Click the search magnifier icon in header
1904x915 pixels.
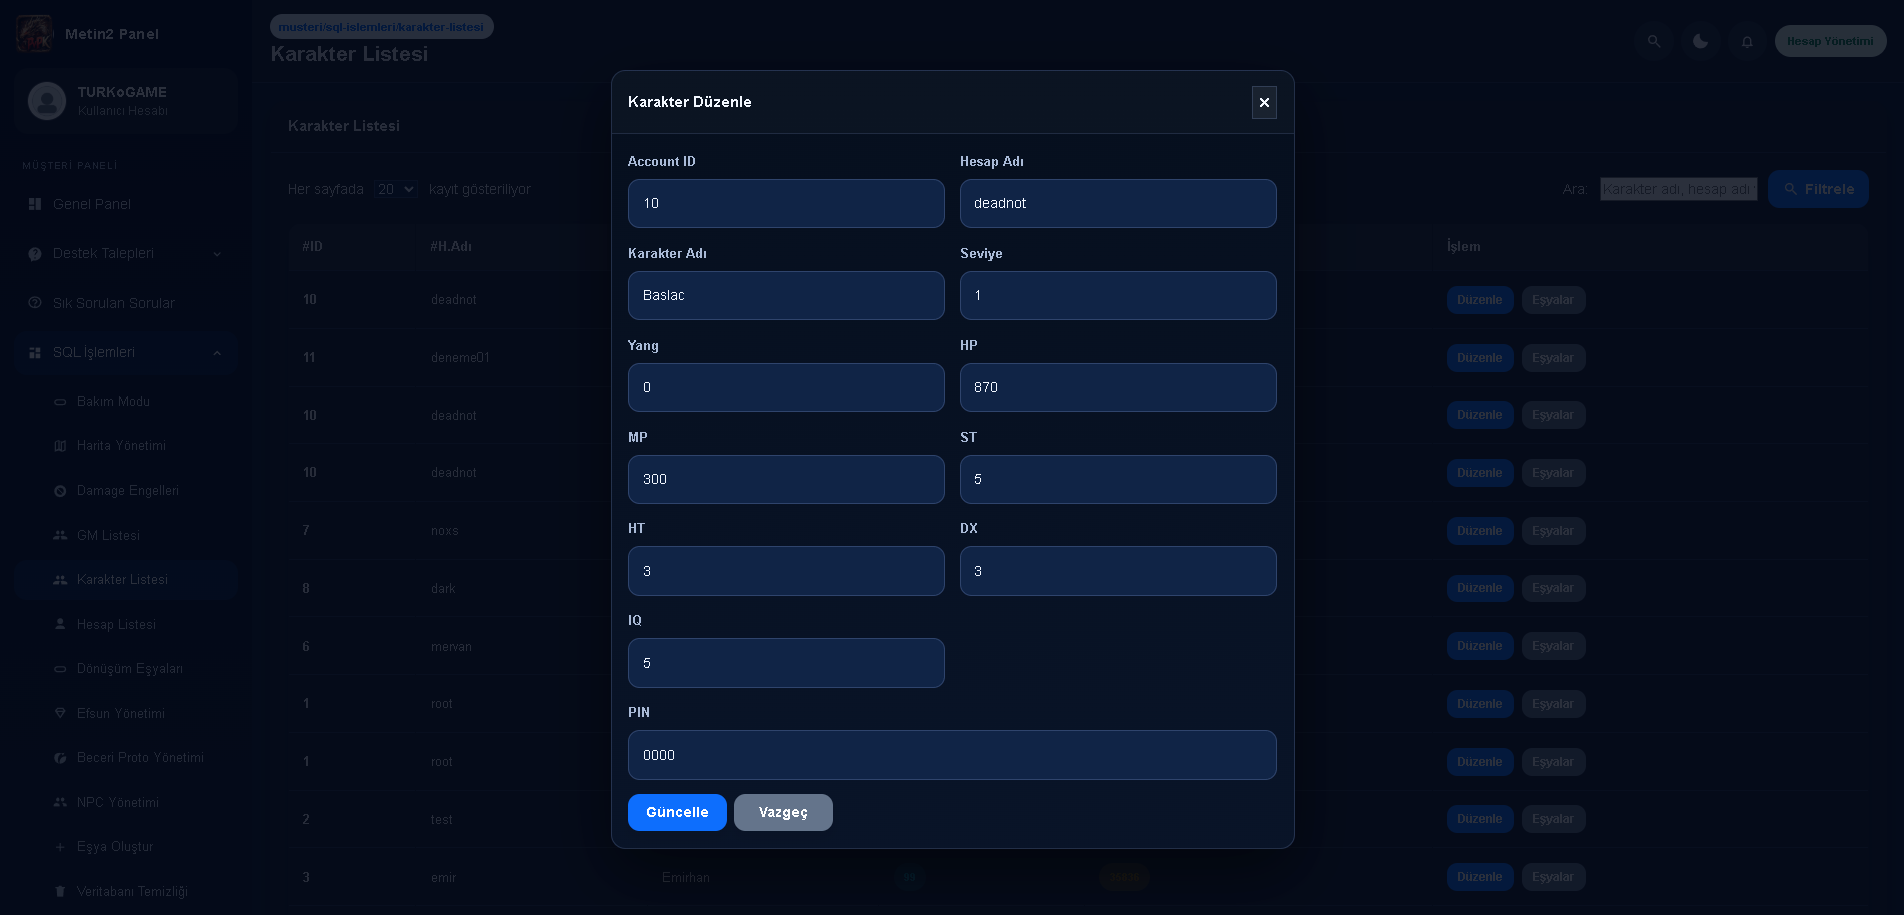(x=1654, y=41)
